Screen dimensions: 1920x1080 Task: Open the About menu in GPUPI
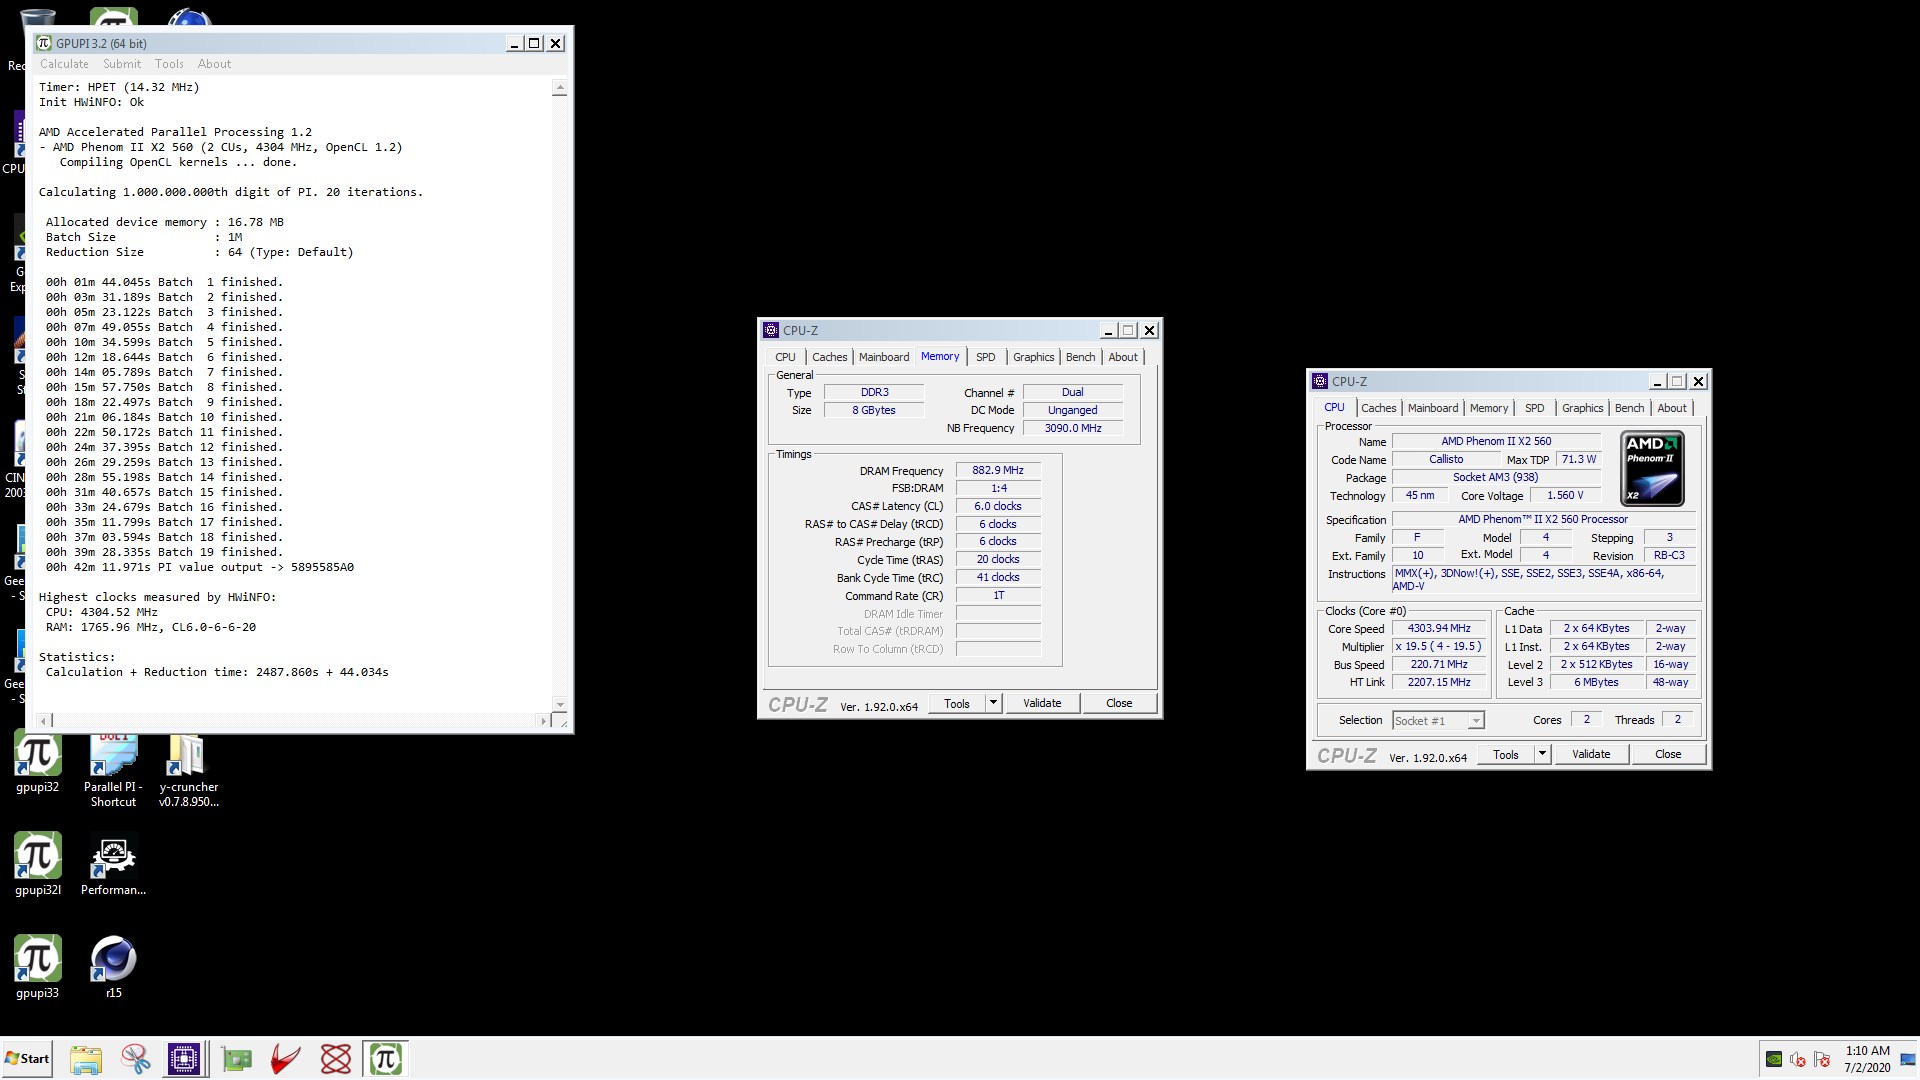coord(214,64)
